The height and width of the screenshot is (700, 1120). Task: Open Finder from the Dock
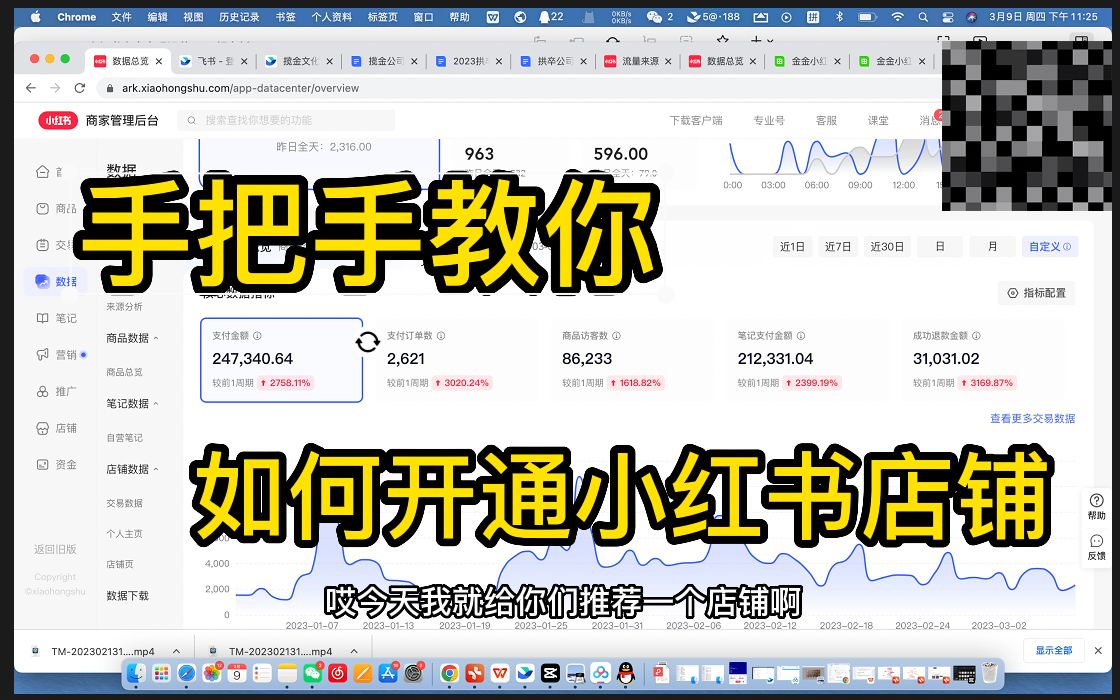pyautogui.click(x=136, y=673)
